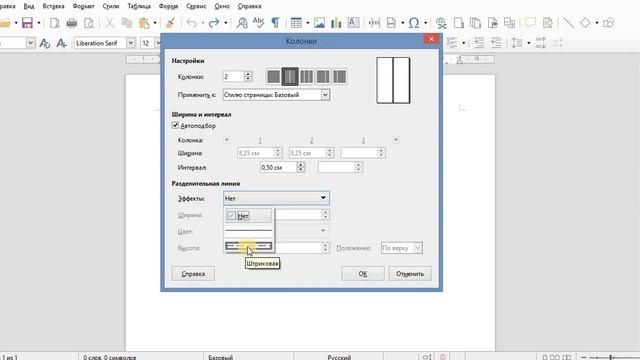The image size is (640, 360).
Task: Select three-column layout preset
Action: click(x=306, y=76)
